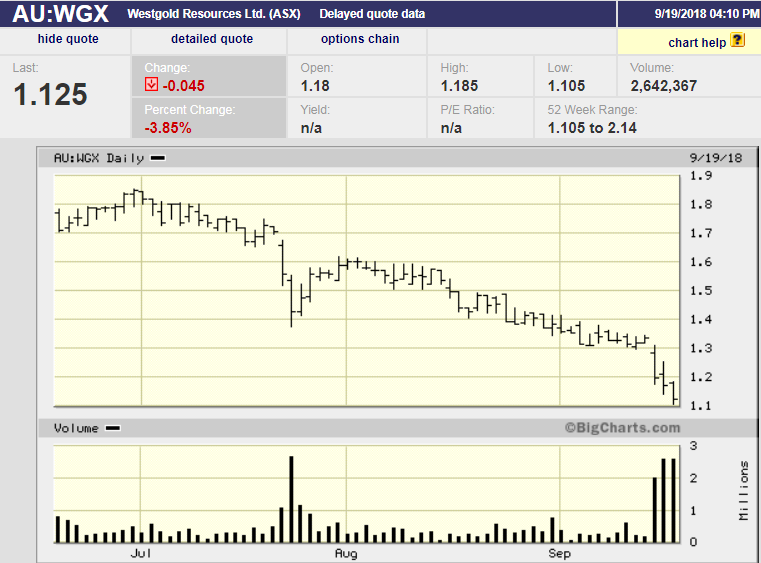Click the Sep label on the time axis

559,553
